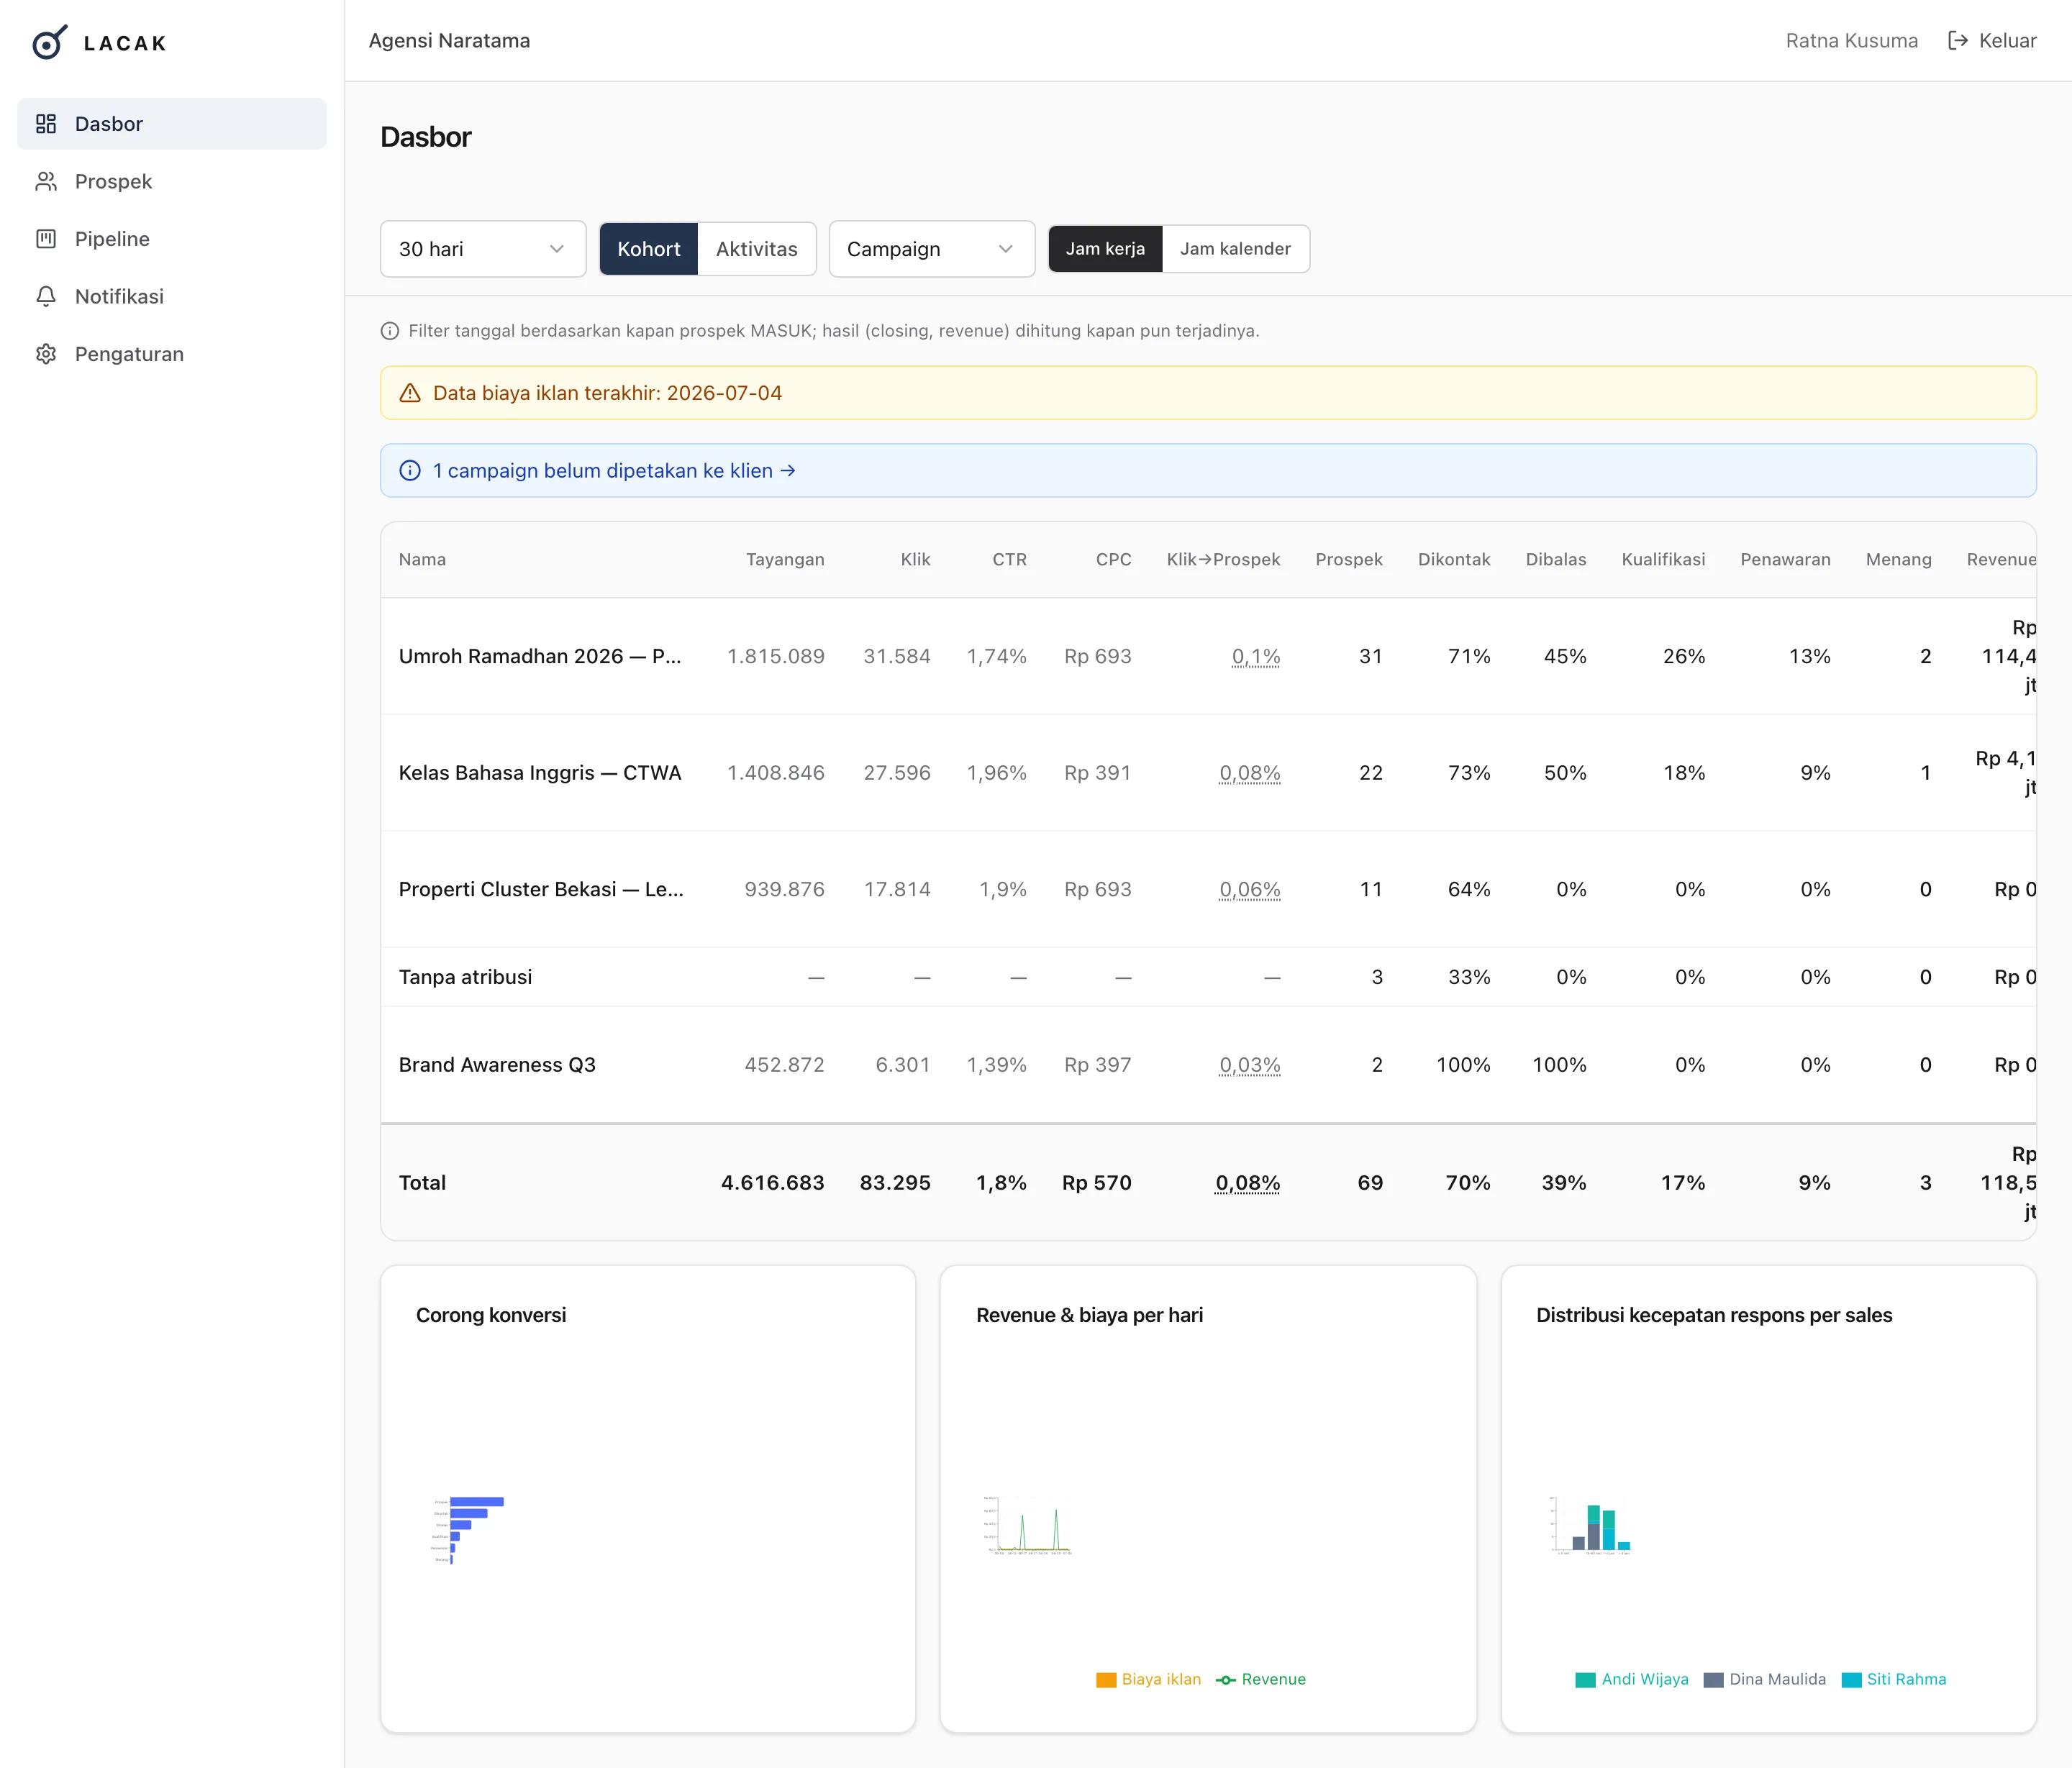
Task: Click the Klik→Prospek column header
Action: (x=1223, y=560)
